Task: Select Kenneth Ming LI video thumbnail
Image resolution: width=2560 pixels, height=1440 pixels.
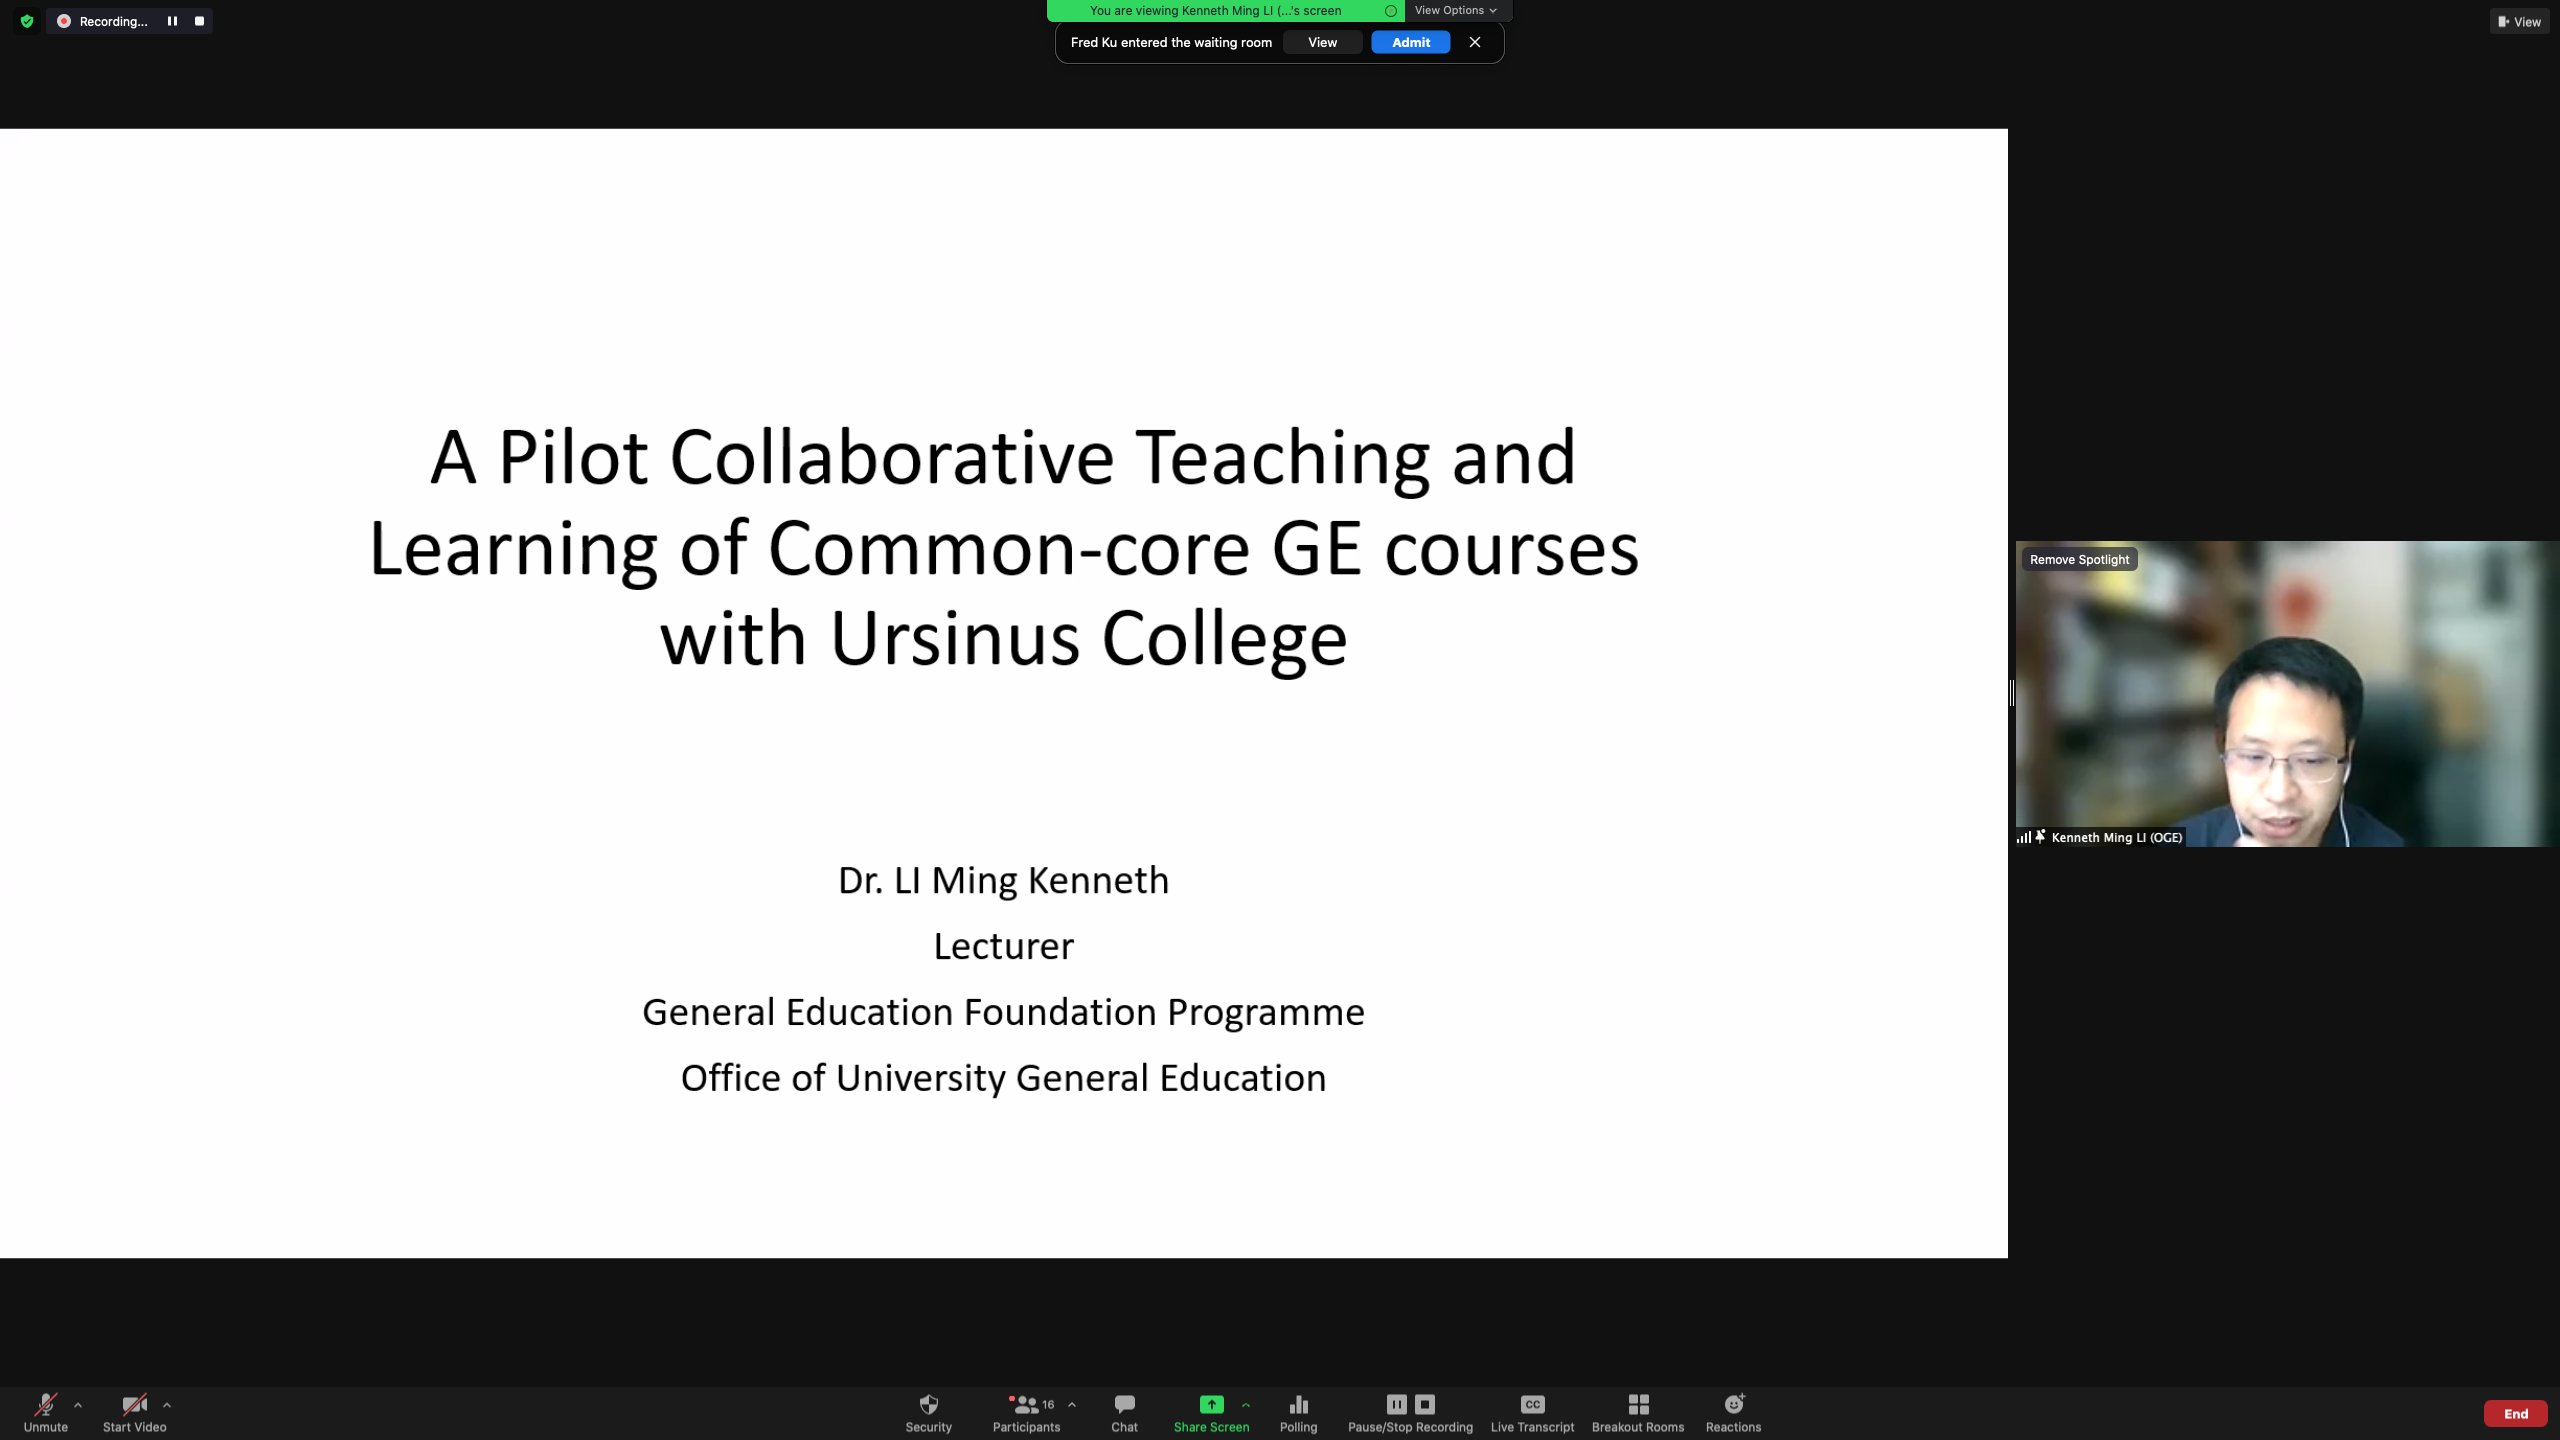Action: 2287,694
